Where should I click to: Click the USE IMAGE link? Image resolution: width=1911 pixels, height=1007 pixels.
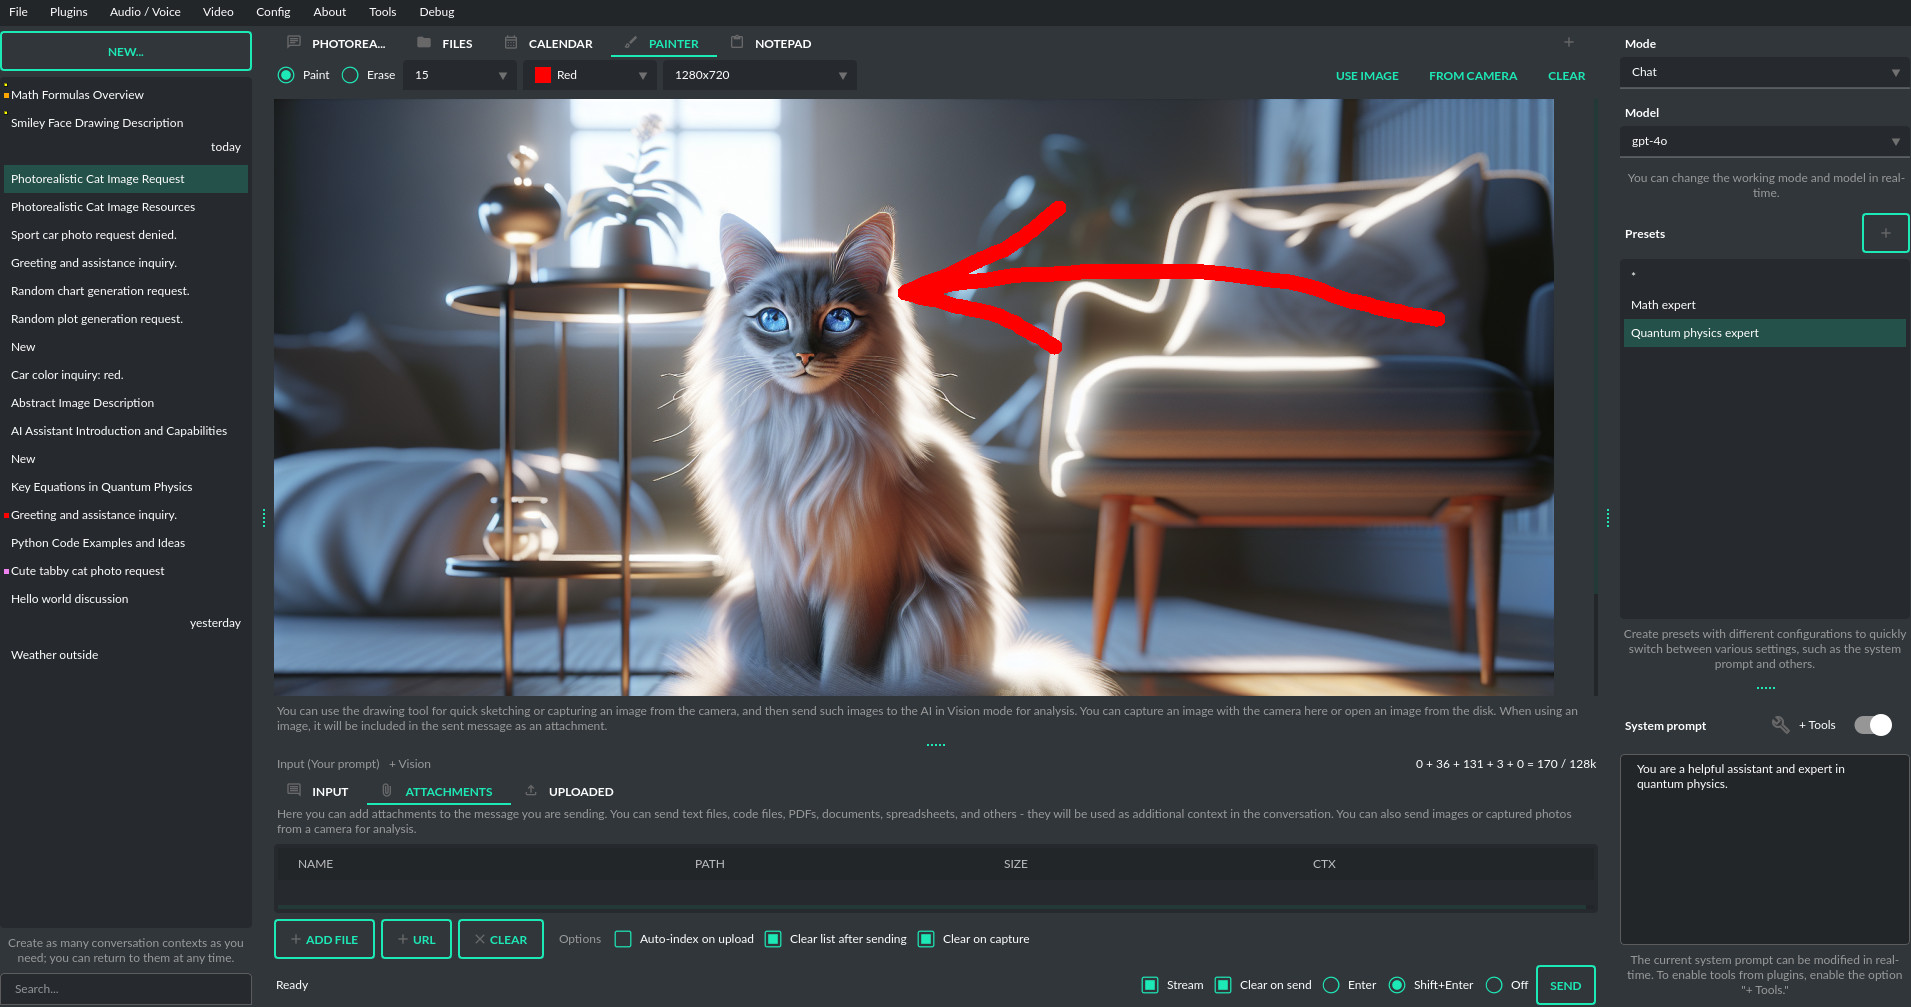pyautogui.click(x=1366, y=75)
